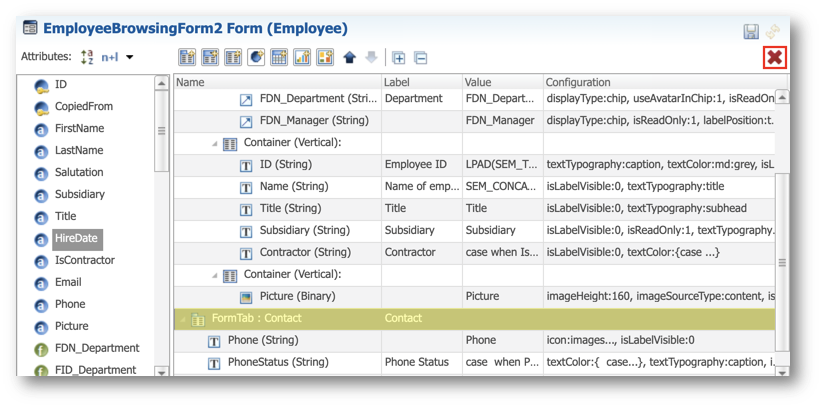Viewport: 821px width, 407px height.
Task: Select the HireDate attribute
Action: click(x=76, y=239)
